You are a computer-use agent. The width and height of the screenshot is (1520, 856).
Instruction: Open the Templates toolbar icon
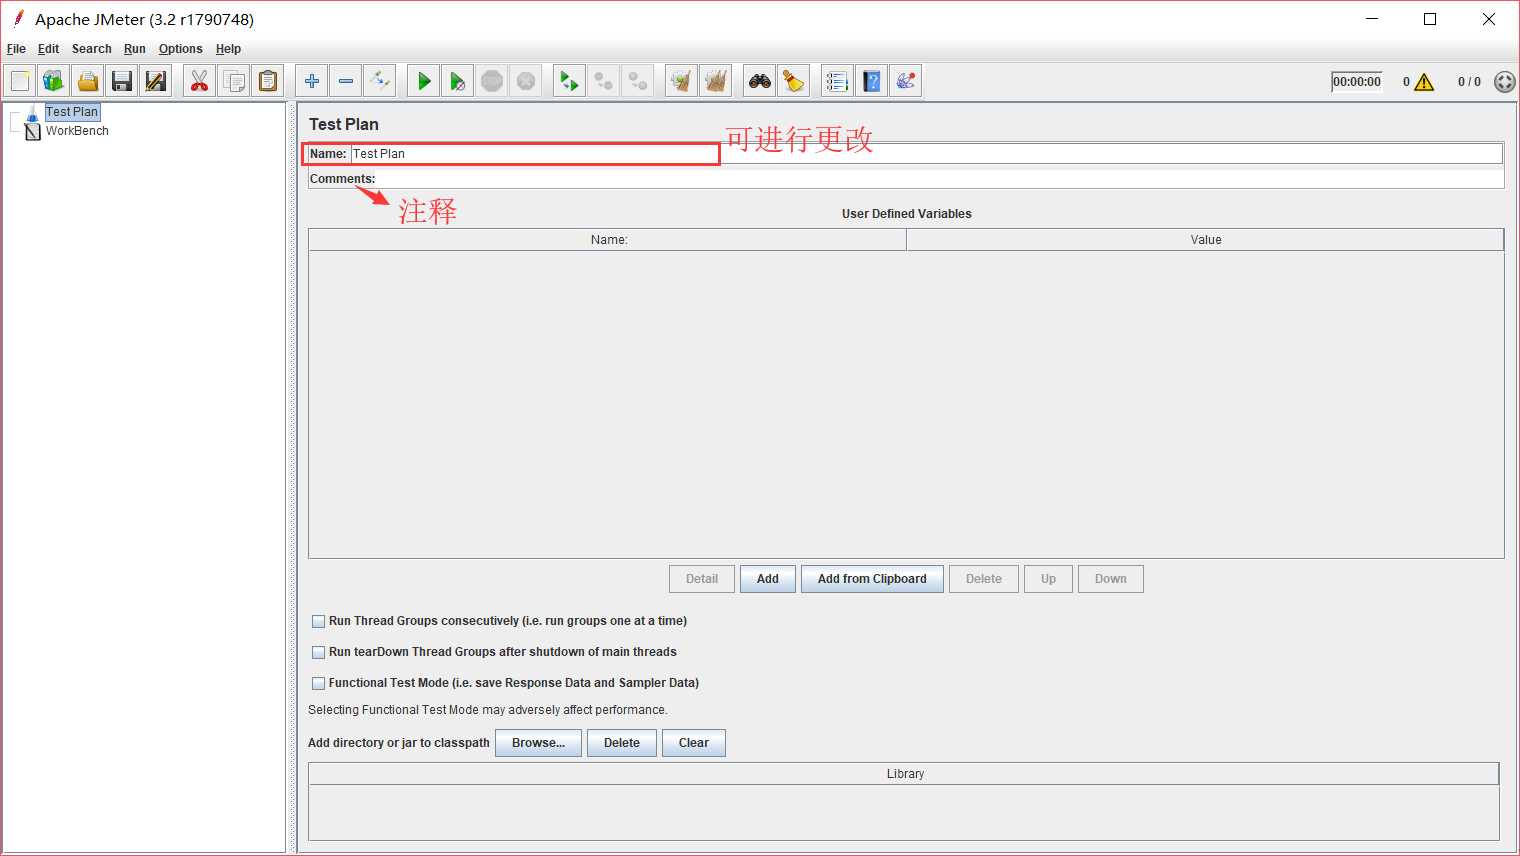(54, 81)
